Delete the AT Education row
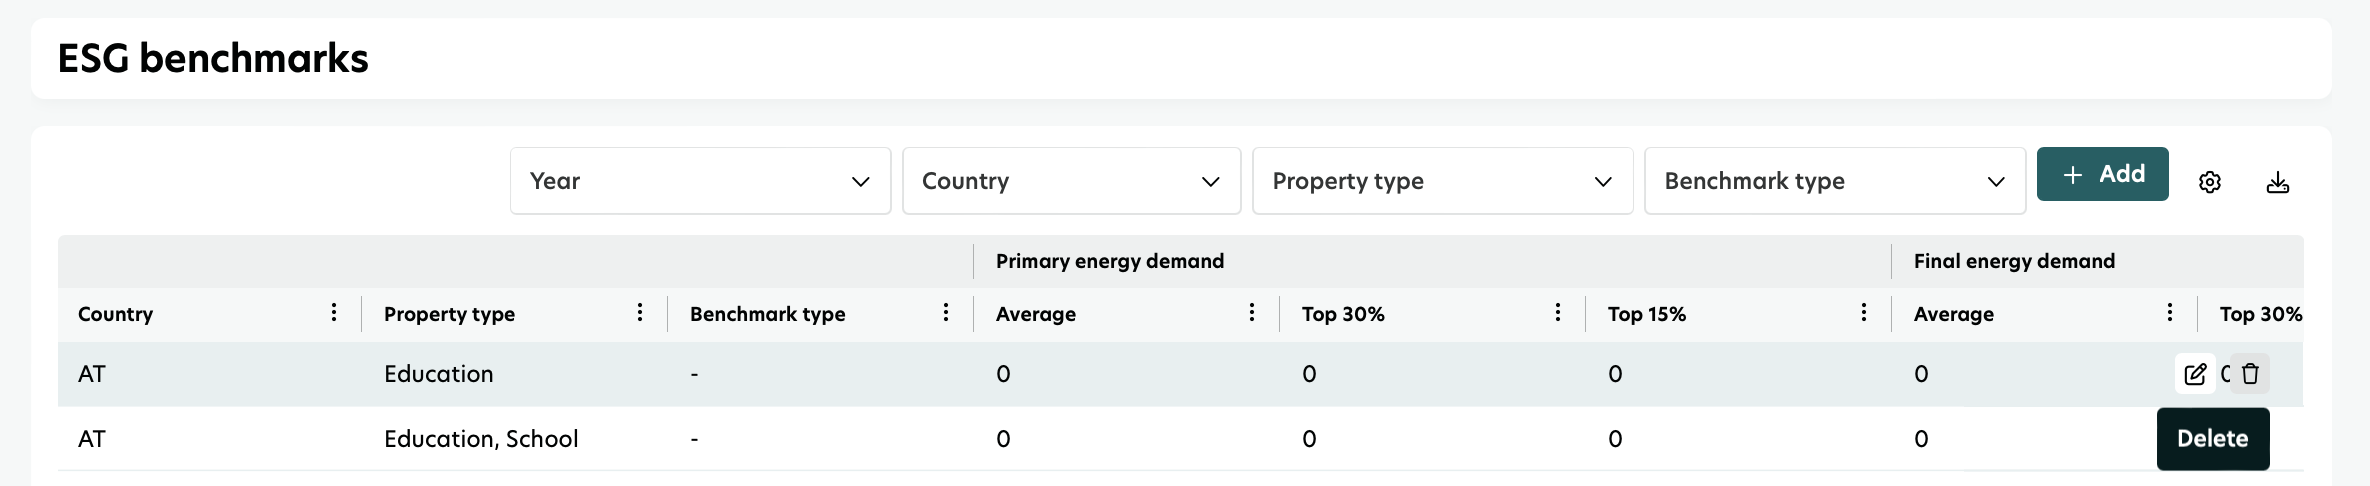 [2250, 374]
